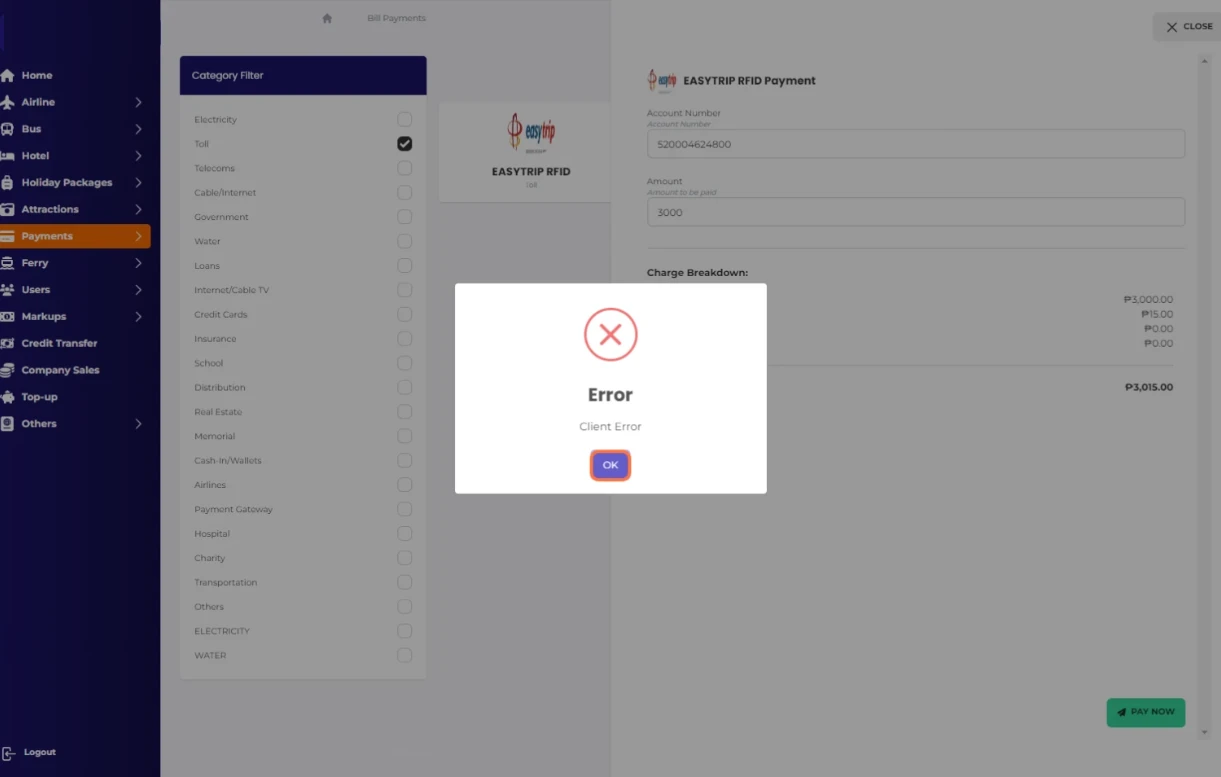Viewport: 1221px width, 777px height.
Task: Click the Pay Now button
Action: 1145,712
